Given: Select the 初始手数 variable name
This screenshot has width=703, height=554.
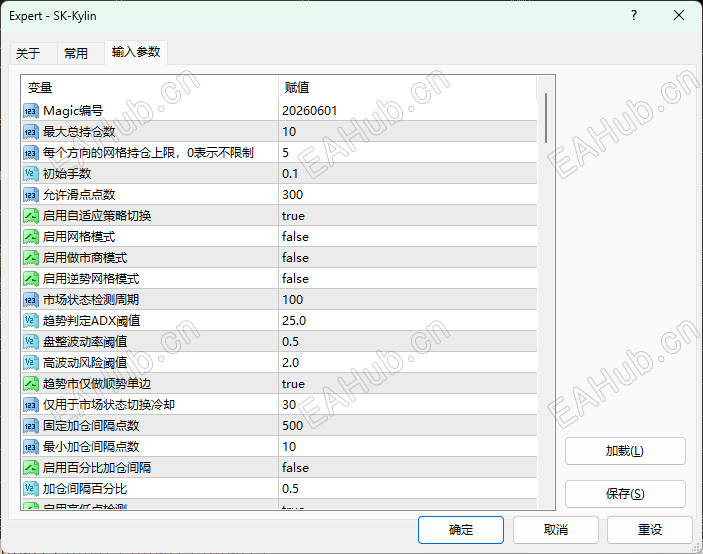Looking at the screenshot, I should [67, 173].
